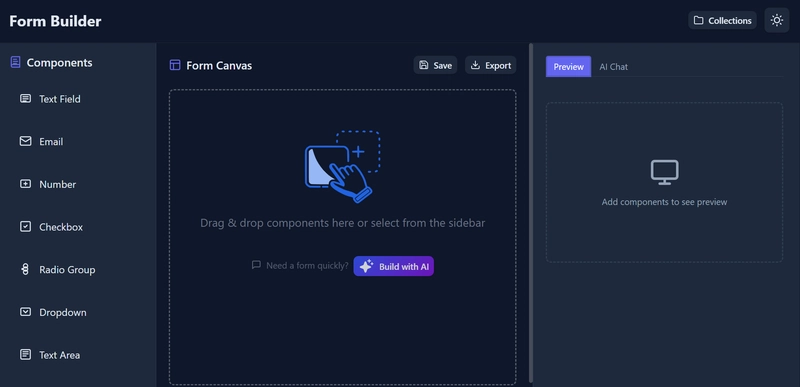
Task: Click 'Need a form quickly?' text
Action: tap(307, 266)
